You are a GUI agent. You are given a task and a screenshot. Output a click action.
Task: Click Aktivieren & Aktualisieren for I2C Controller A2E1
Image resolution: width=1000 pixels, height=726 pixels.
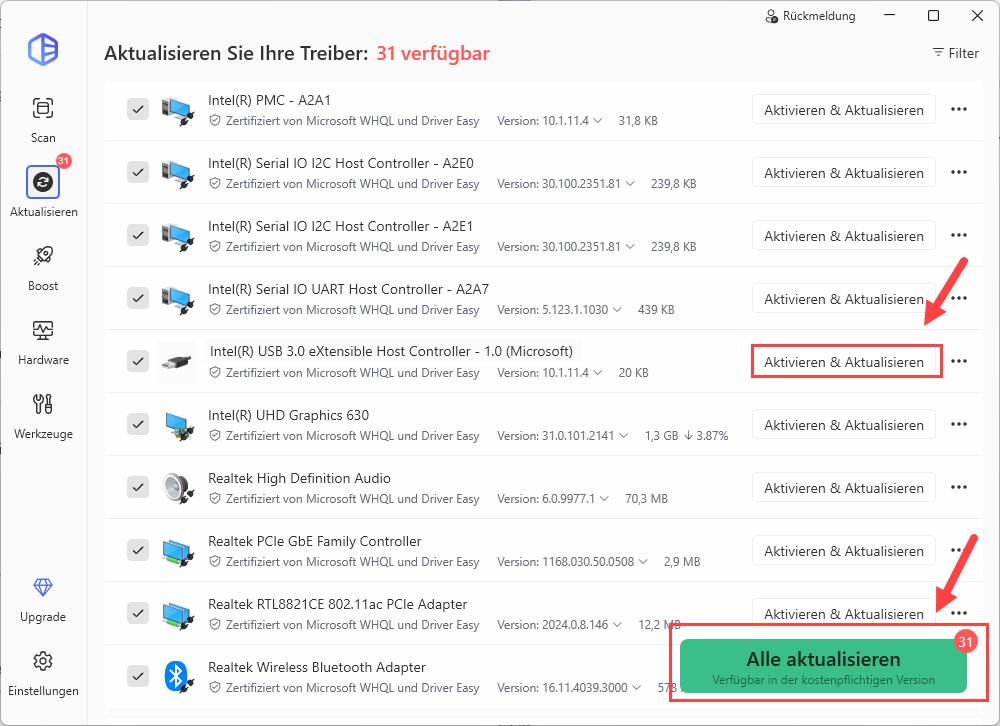click(844, 236)
